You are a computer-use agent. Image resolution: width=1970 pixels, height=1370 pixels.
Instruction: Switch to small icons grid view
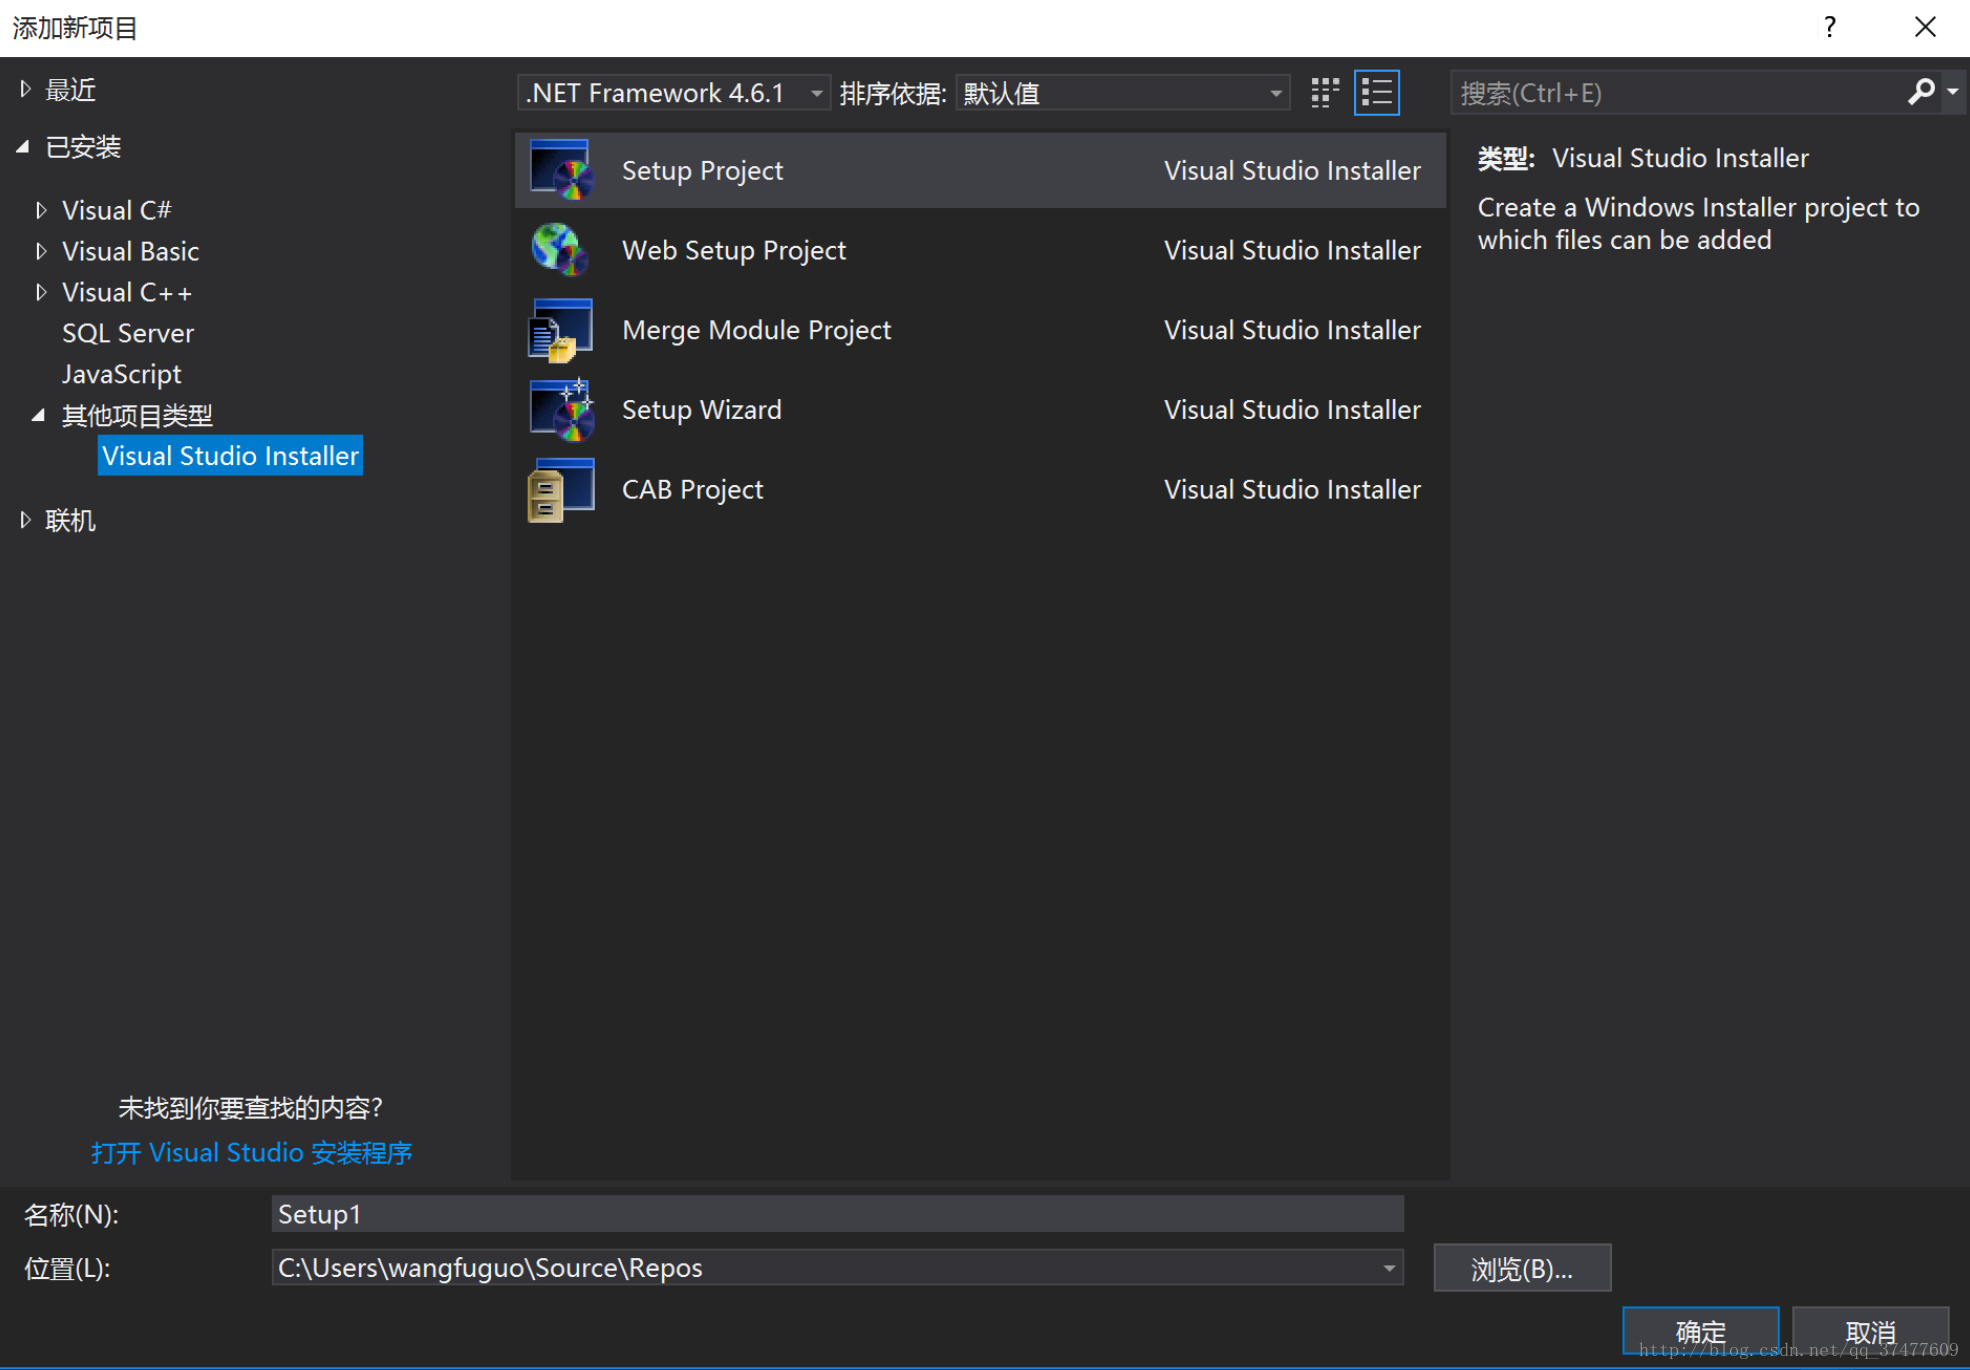click(1325, 93)
